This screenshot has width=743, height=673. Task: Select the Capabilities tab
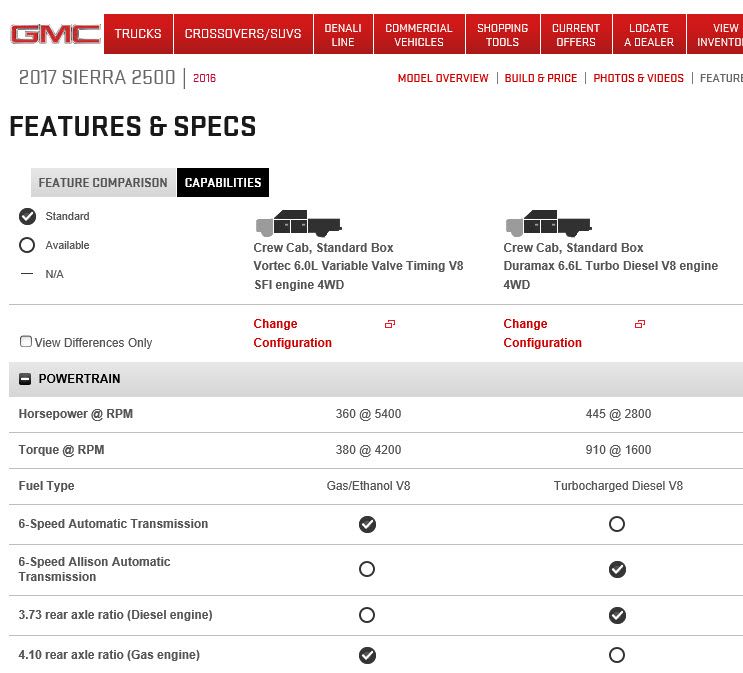coord(223,183)
